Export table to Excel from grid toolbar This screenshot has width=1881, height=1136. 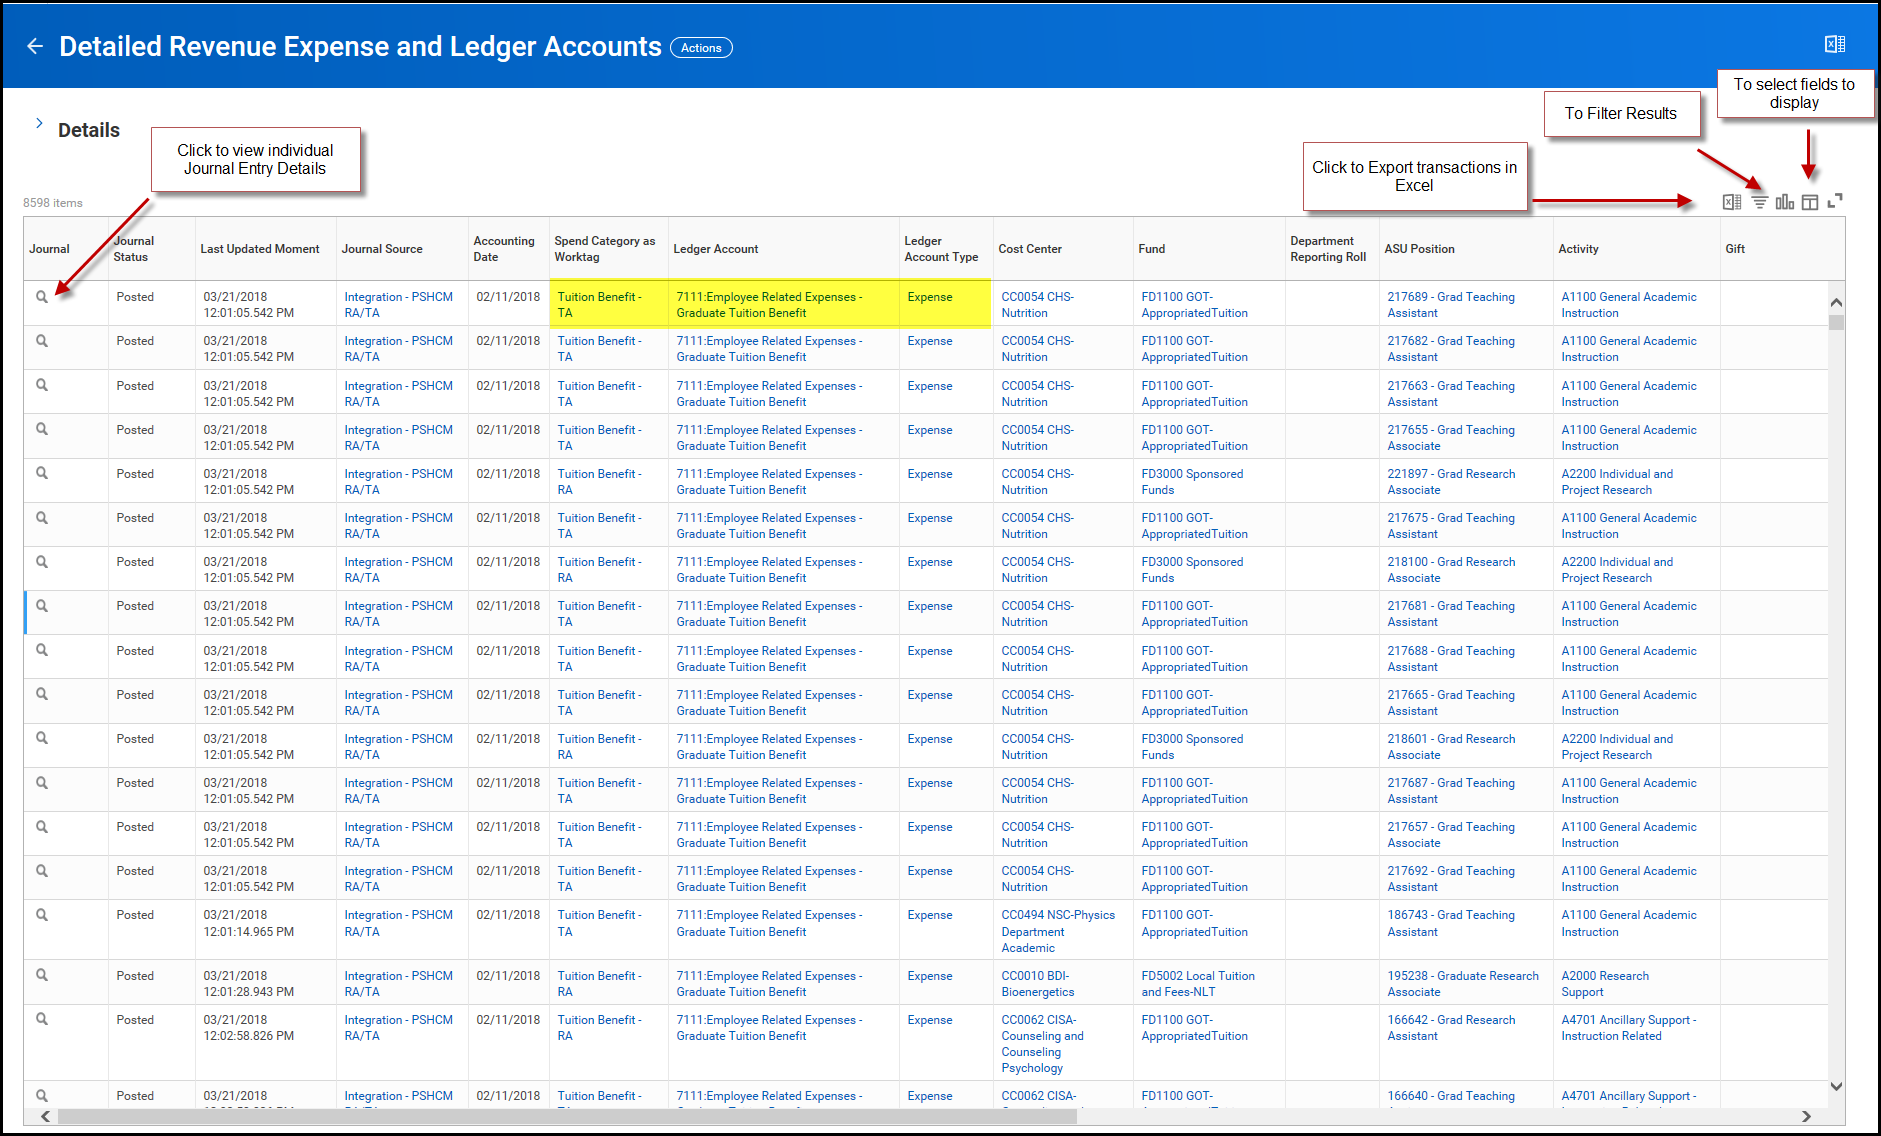[x=1732, y=202]
